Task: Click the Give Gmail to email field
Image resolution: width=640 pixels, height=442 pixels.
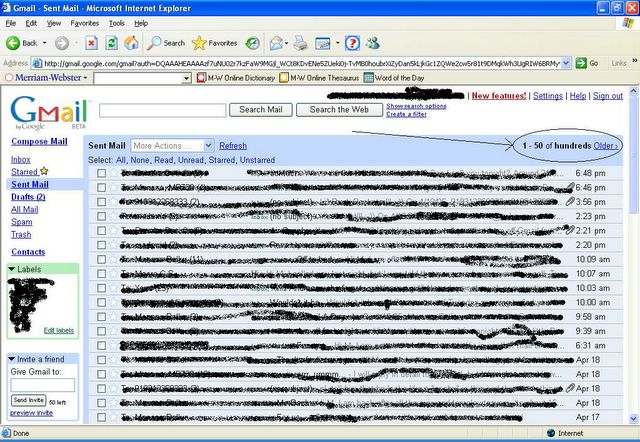Action: pos(42,384)
